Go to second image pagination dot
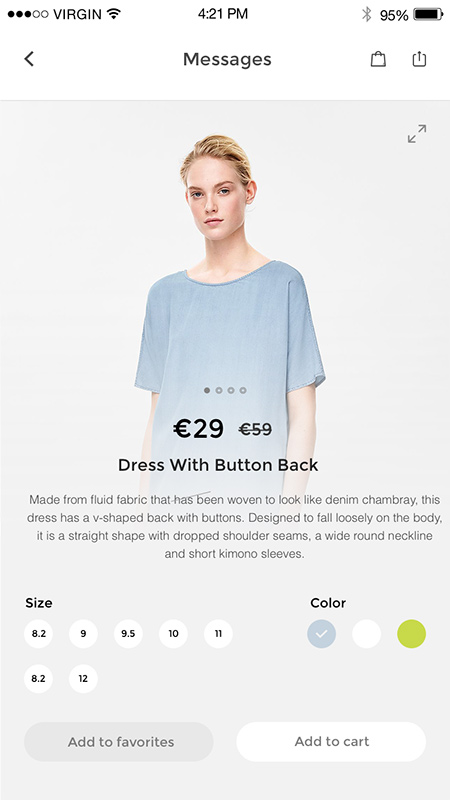Screen dimensions: 450x800 [x=219, y=390]
